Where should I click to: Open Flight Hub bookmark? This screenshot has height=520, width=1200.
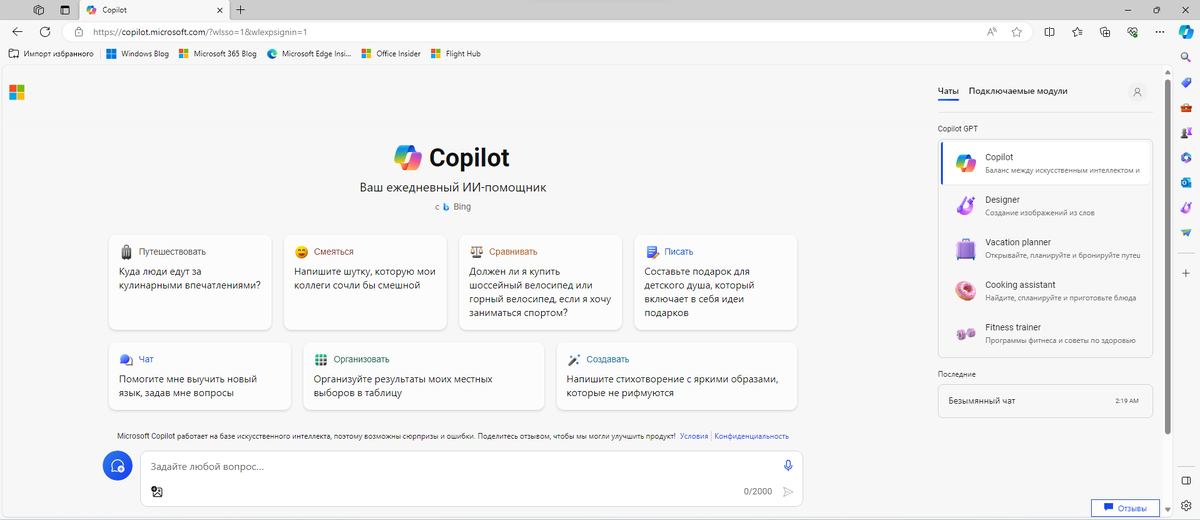pyautogui.click(x=455, y=54)
